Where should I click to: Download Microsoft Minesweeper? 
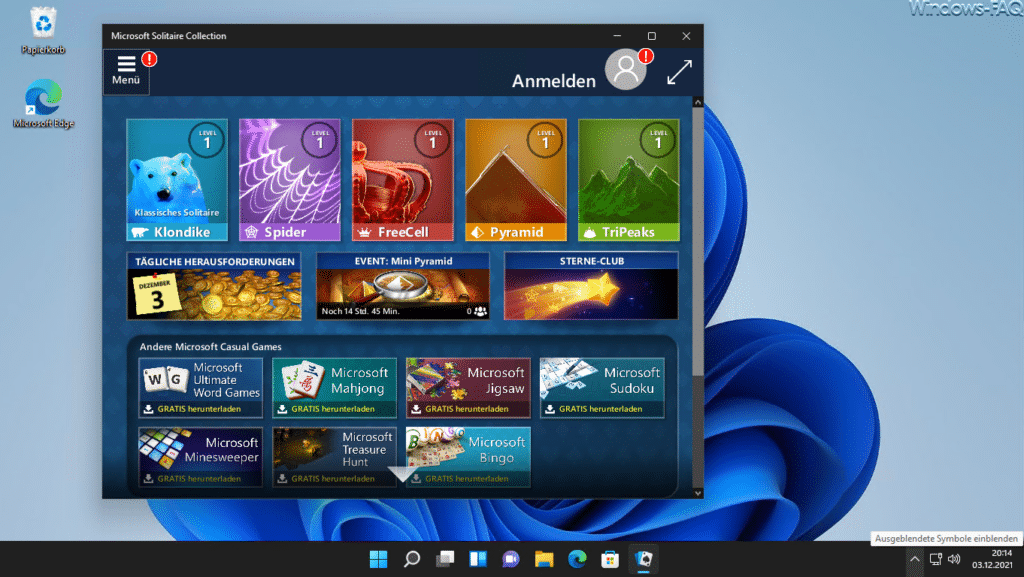click(x=200, y=457)
